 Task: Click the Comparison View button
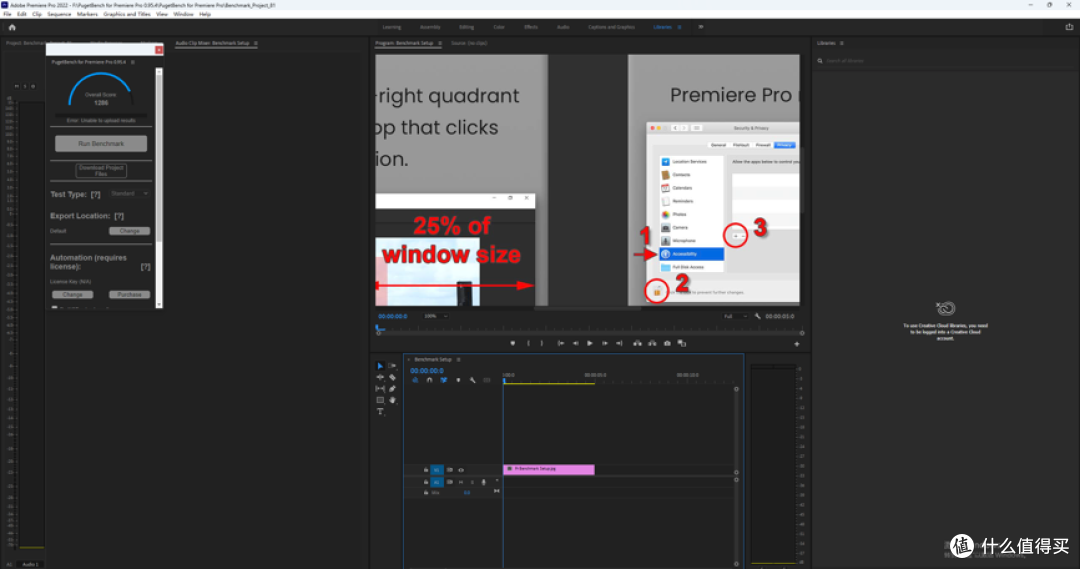682,343
